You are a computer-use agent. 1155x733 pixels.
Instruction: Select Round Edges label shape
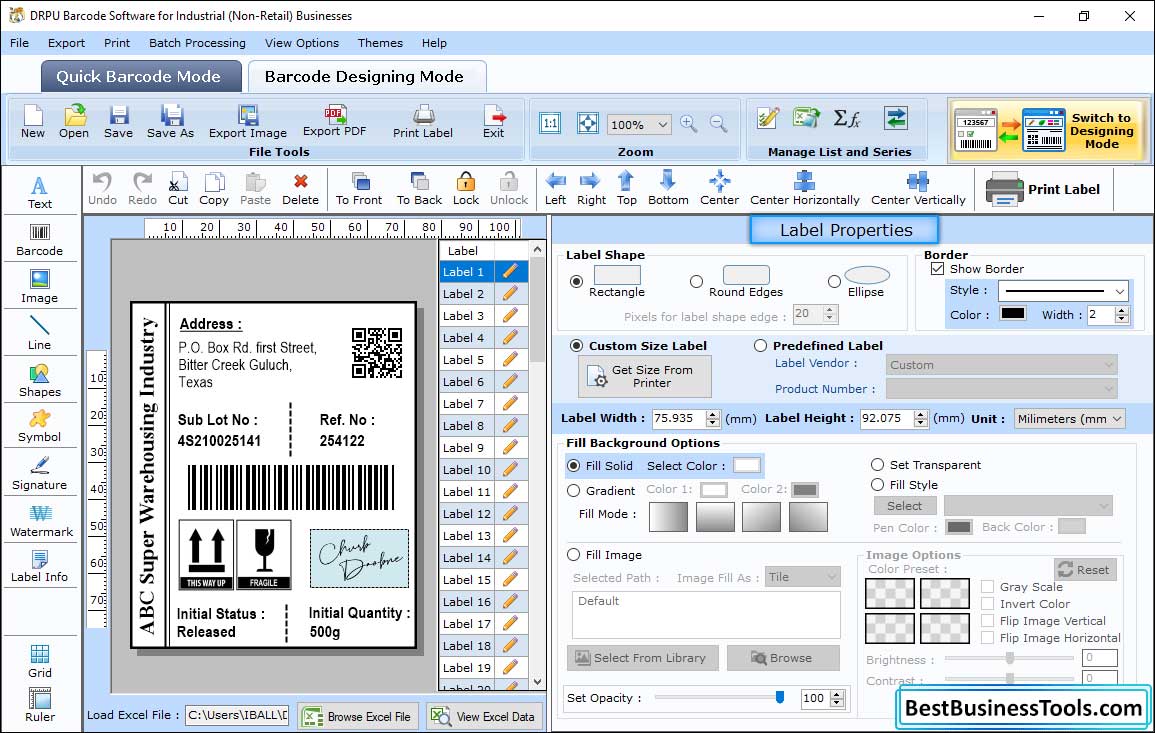click(696, 281)
